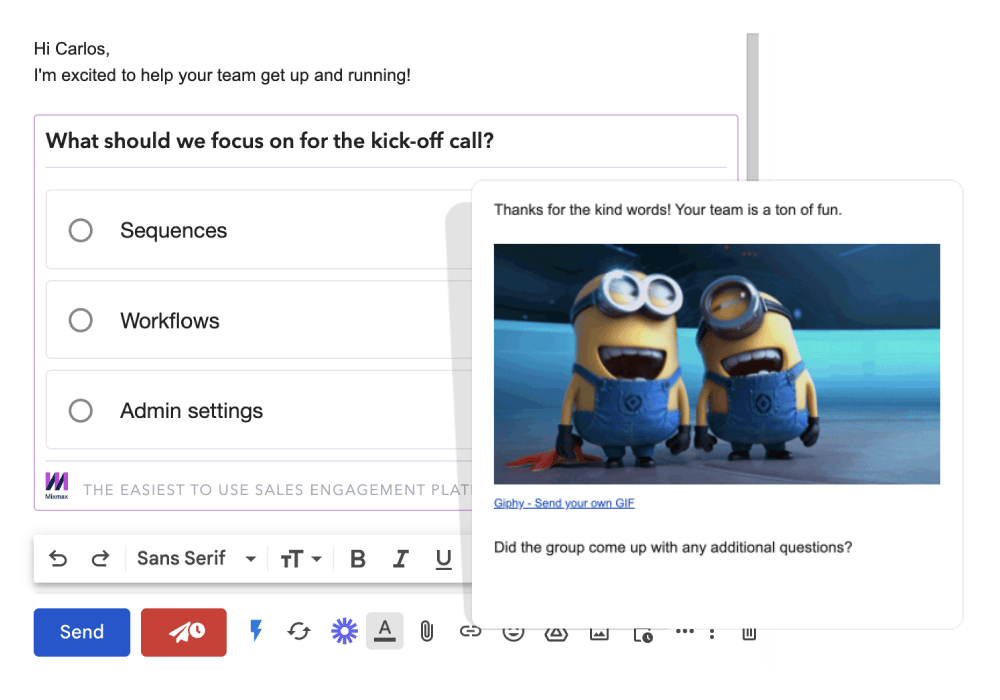Image resolution: width=1000 pixels, height=700 pixels.
Task: Toggle formatting options text A icon
Action: [x=385, y=631]
